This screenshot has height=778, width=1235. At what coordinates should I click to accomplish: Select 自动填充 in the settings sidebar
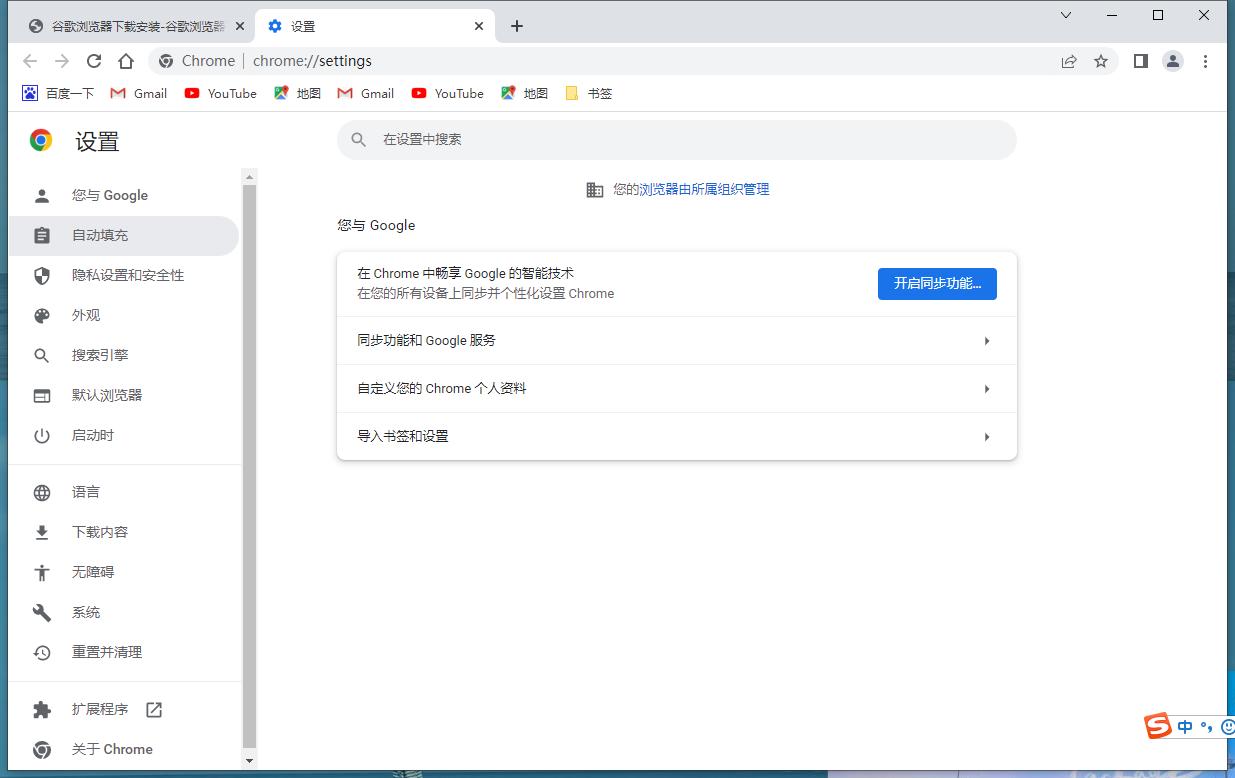point(103,235)
